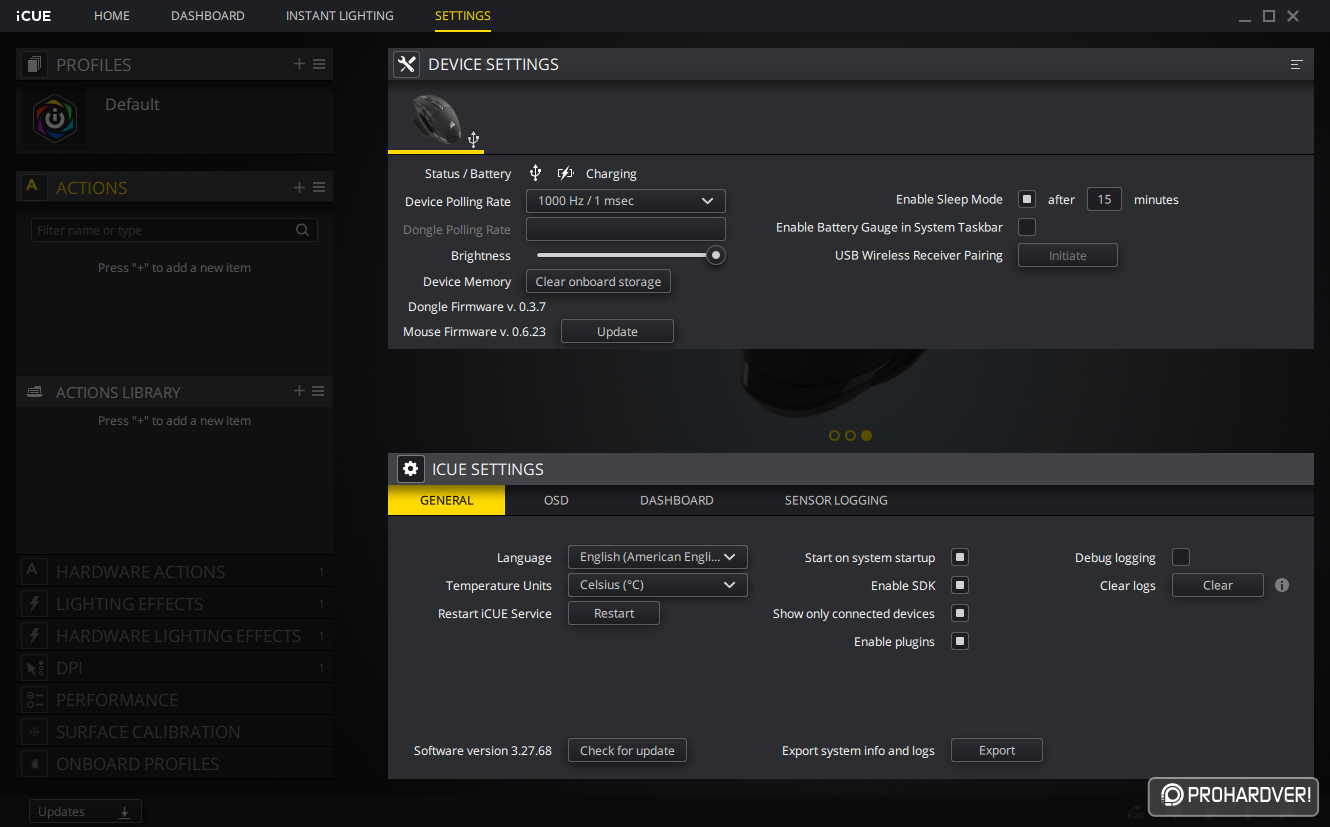Expand the Performance section
The width and height of the screenshot is (1330, 827).
point(174,699)
